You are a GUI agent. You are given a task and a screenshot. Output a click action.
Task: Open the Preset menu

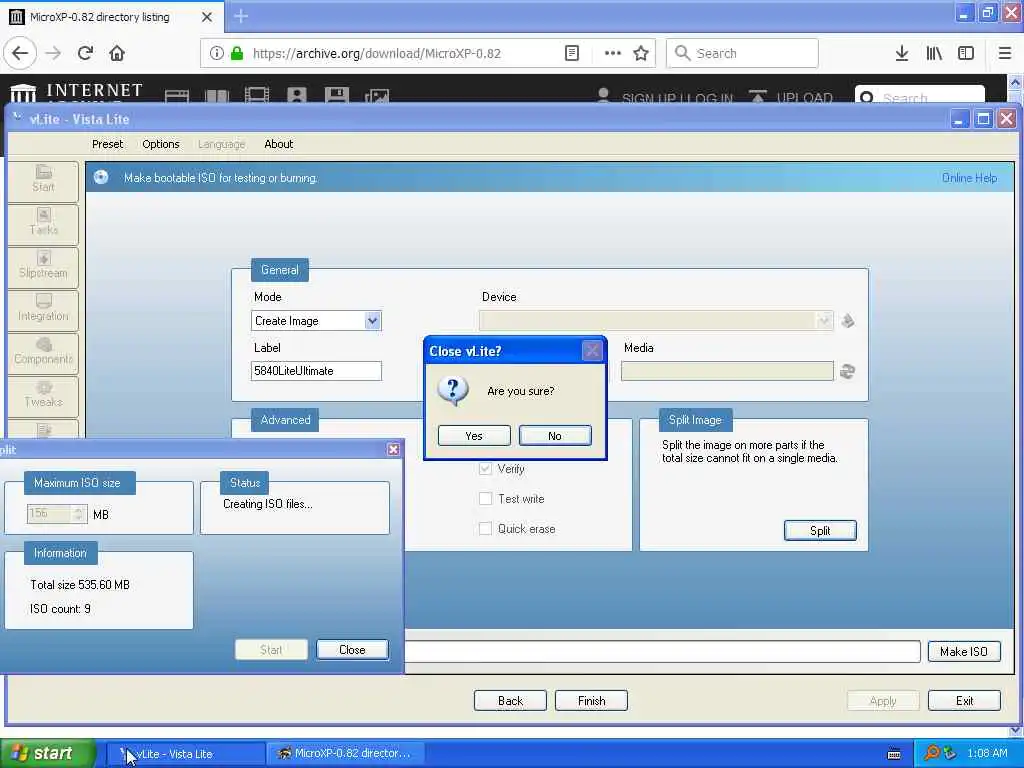pos(107,144)
